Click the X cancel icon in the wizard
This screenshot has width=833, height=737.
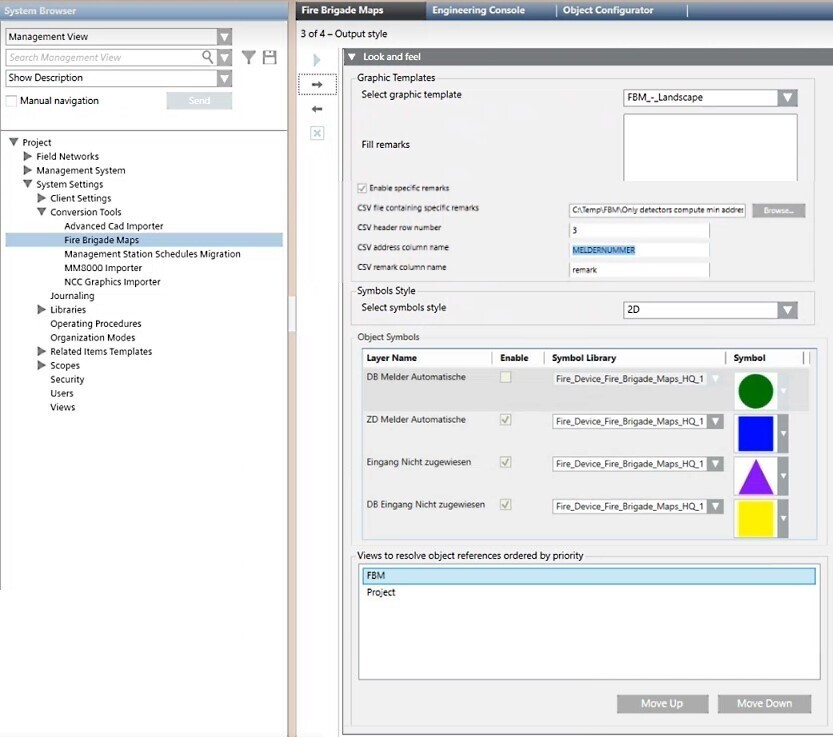point(316,132)
